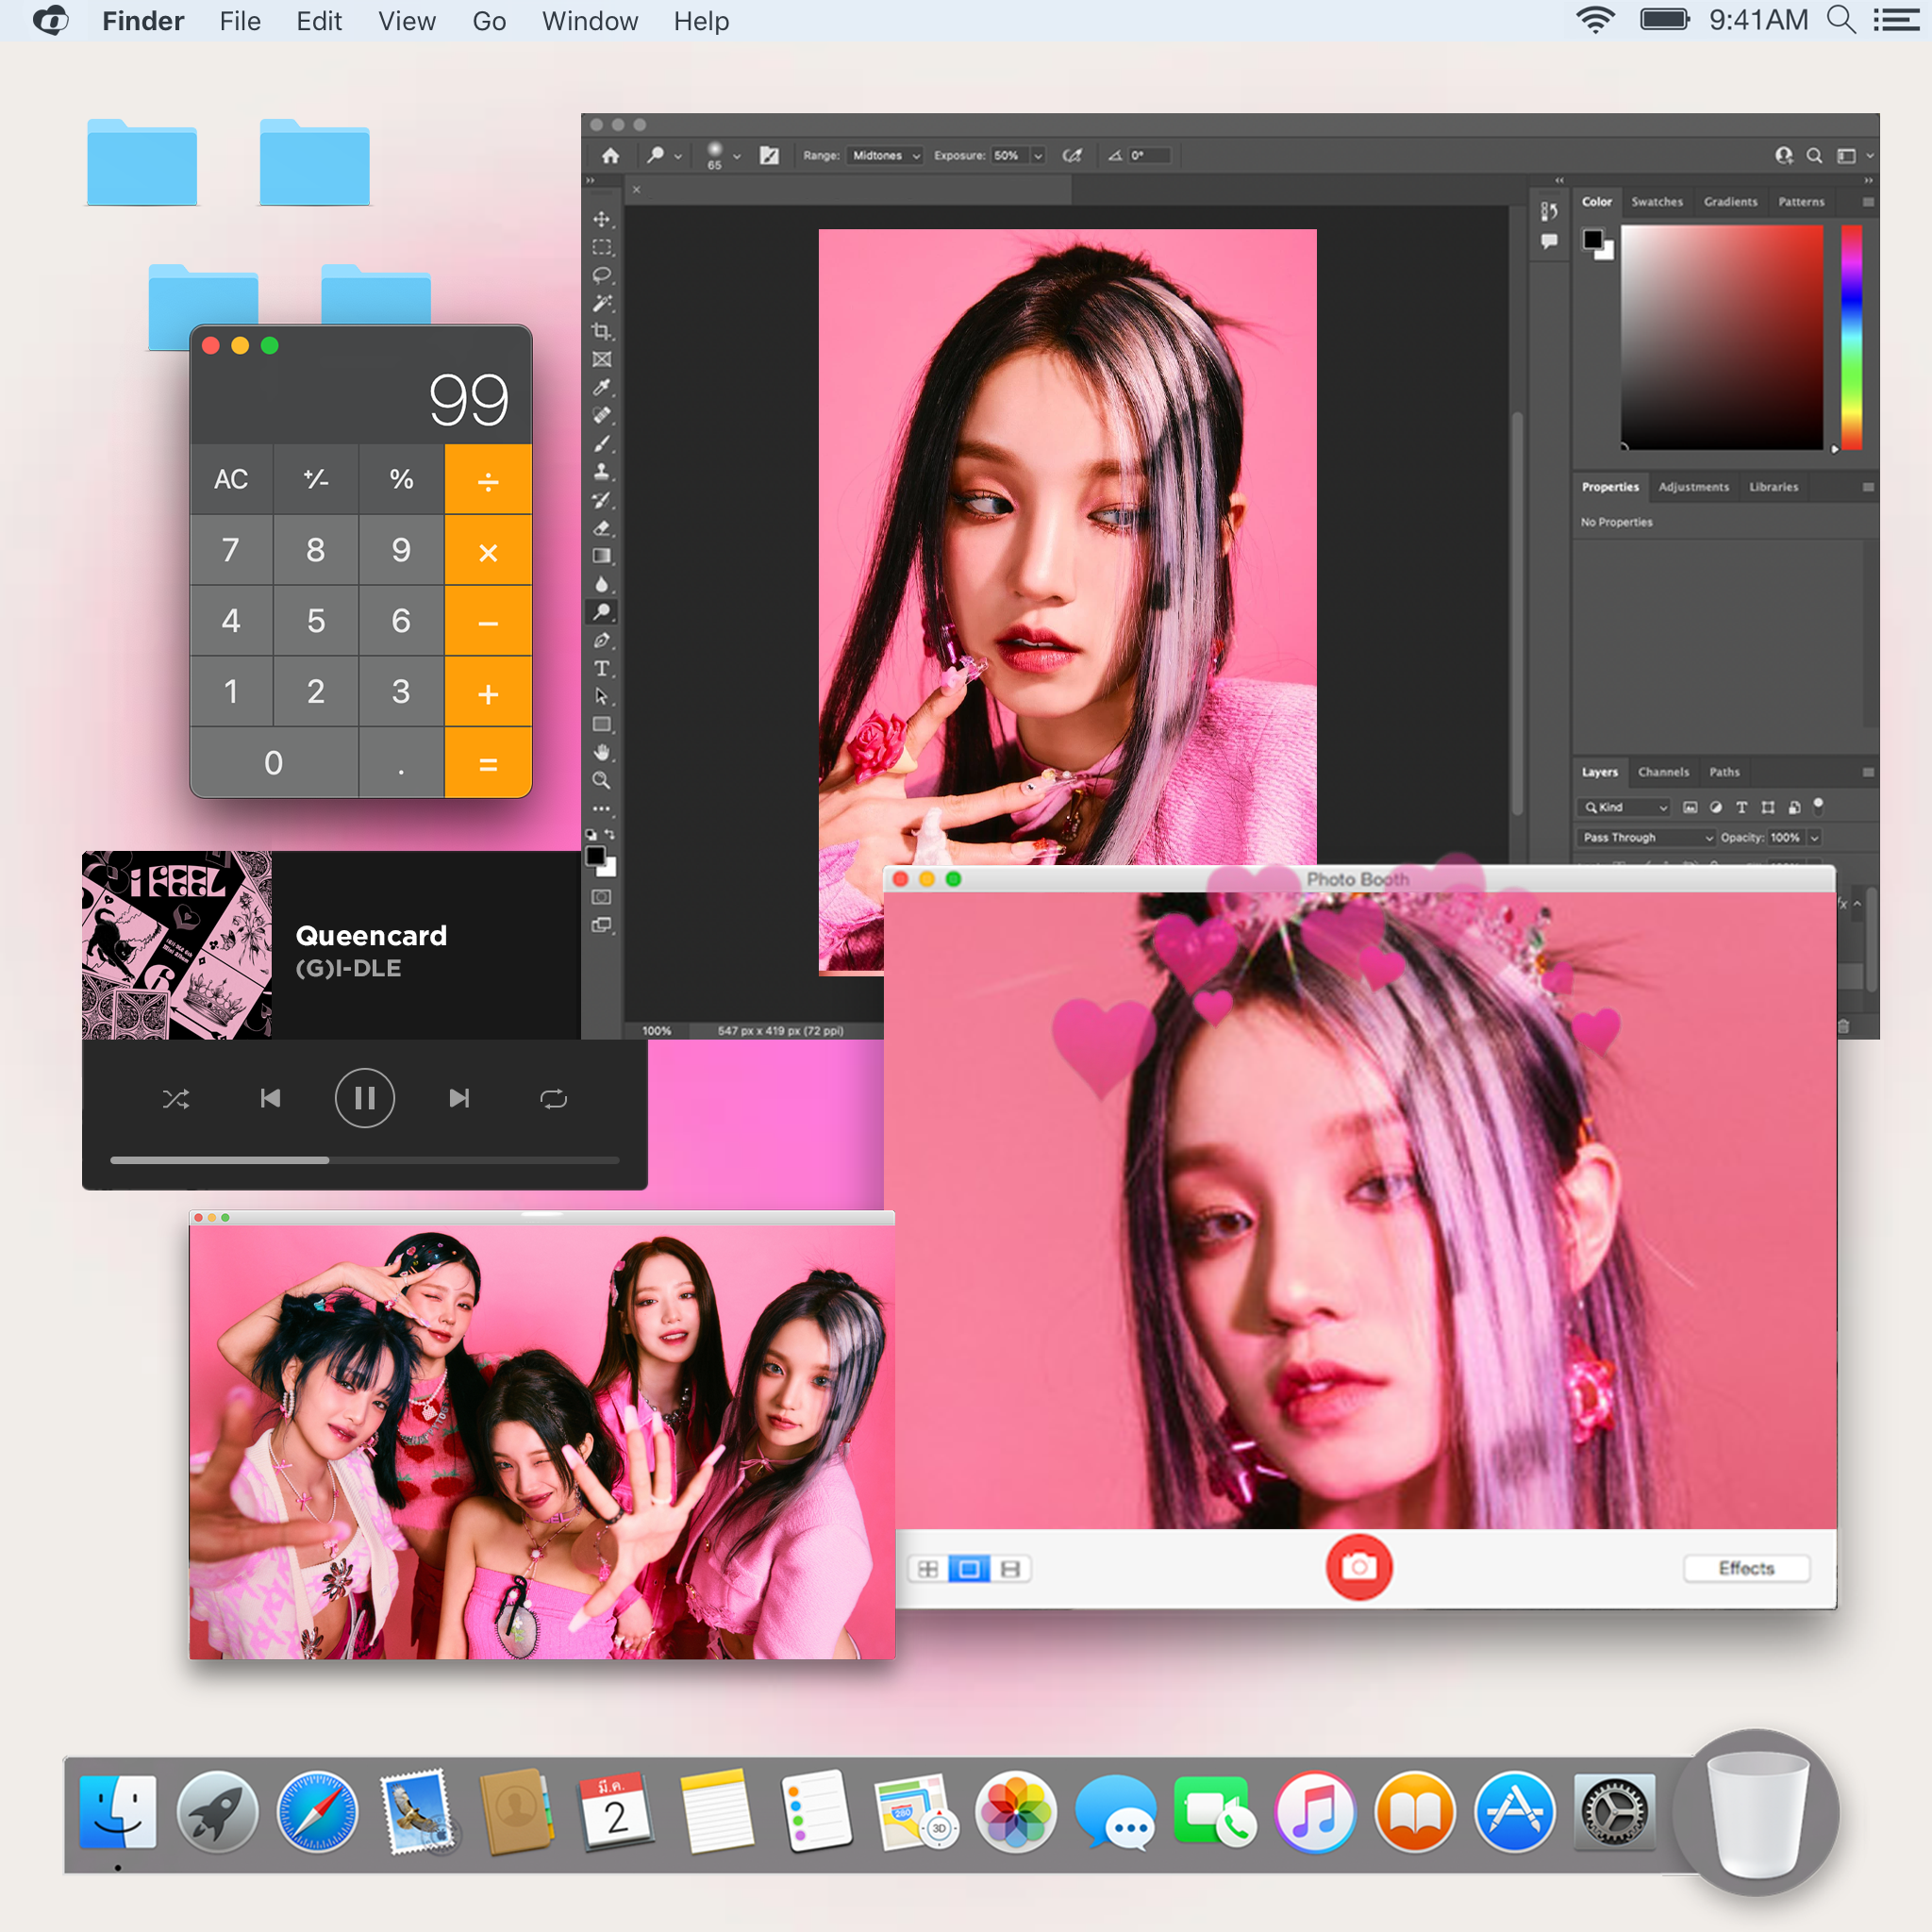This screenshot has width=1932, height=1932.
Task: Switch to the Swatches tab
Action: click(x=1656, y=202)
